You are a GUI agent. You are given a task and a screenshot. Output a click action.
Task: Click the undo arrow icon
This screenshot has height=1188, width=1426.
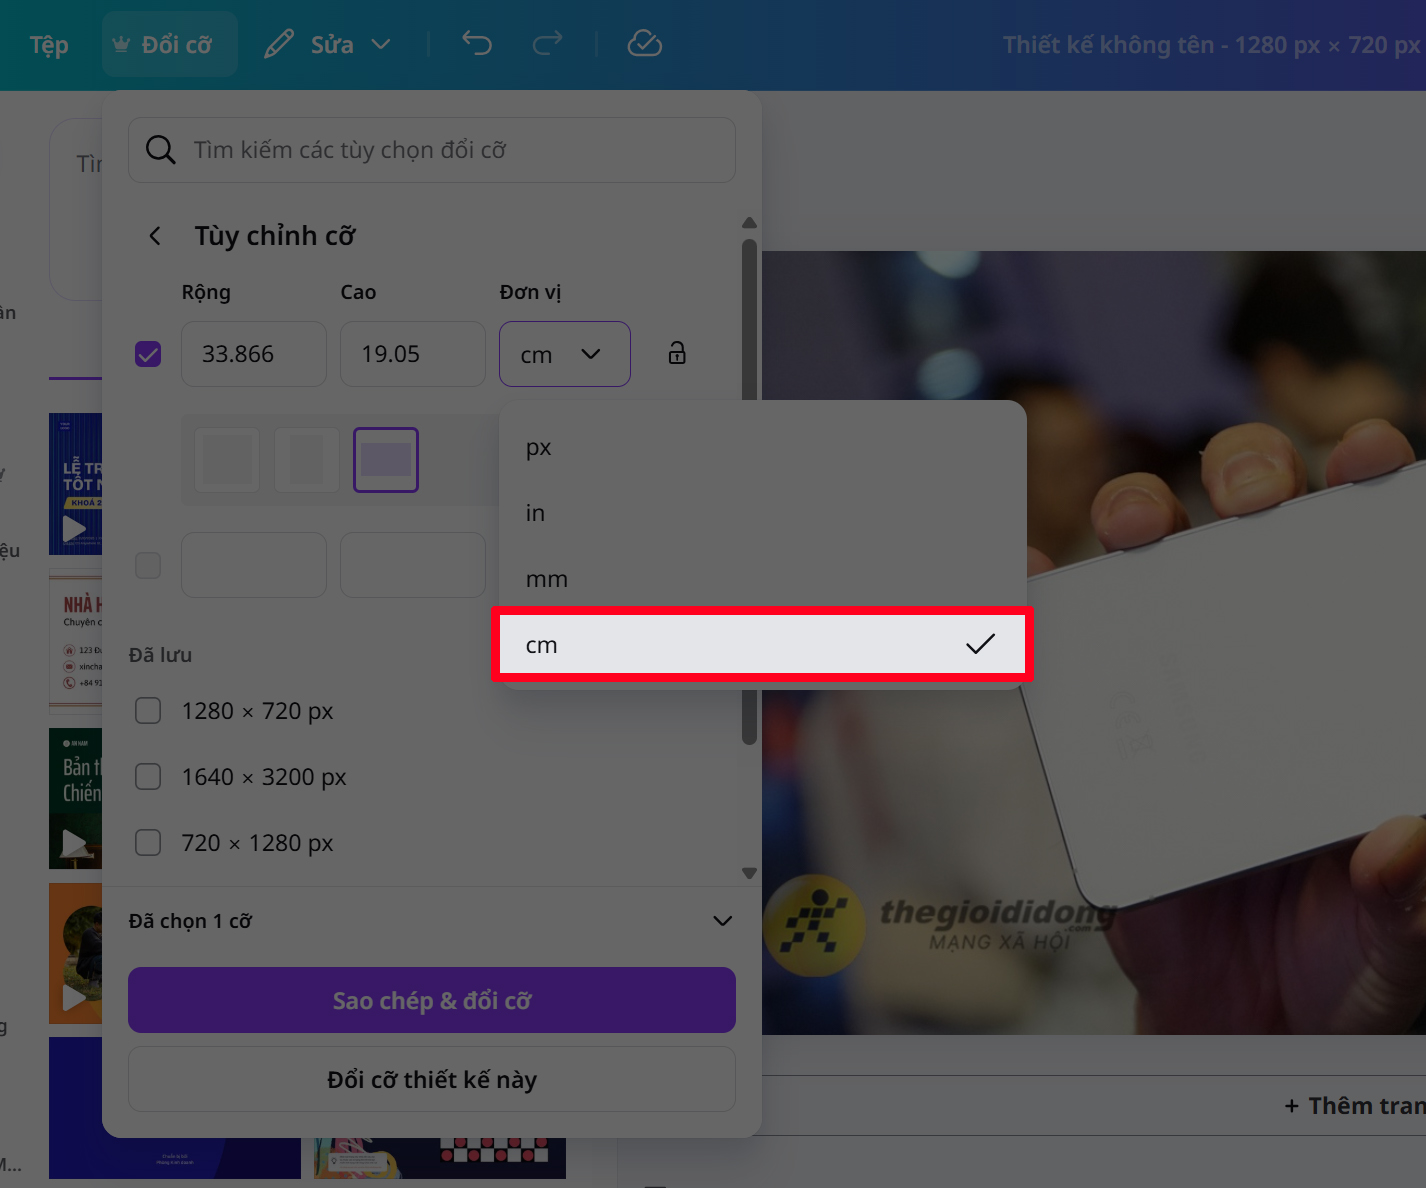[477, 43]
